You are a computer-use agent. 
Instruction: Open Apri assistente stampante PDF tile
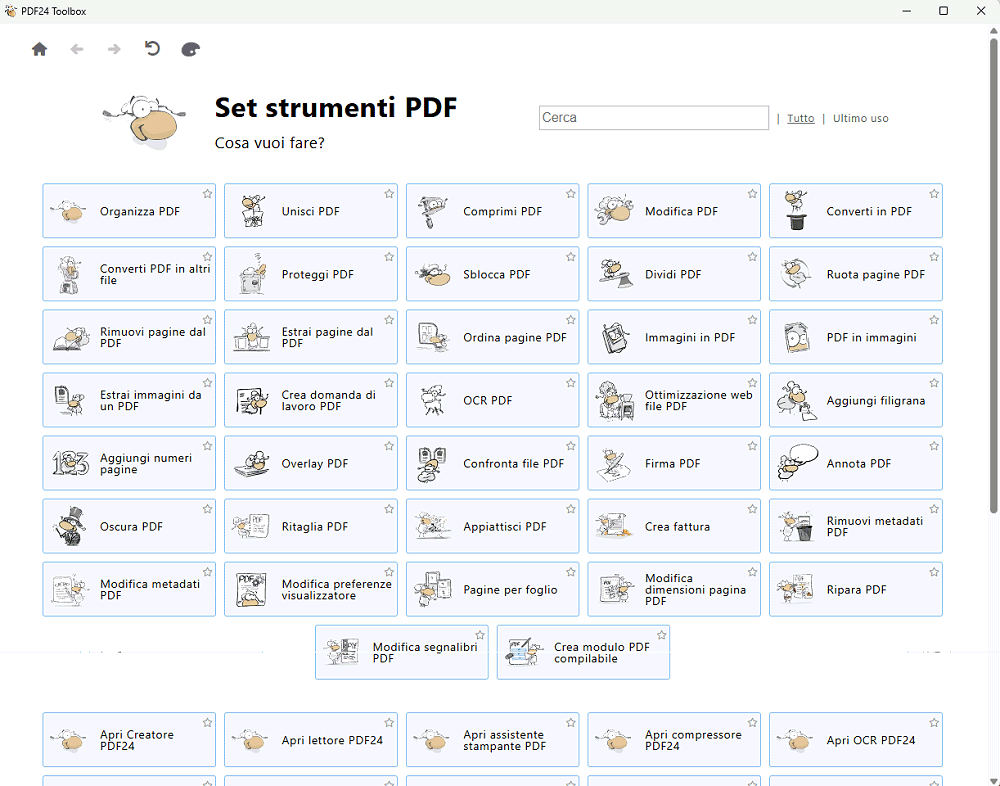492,740
